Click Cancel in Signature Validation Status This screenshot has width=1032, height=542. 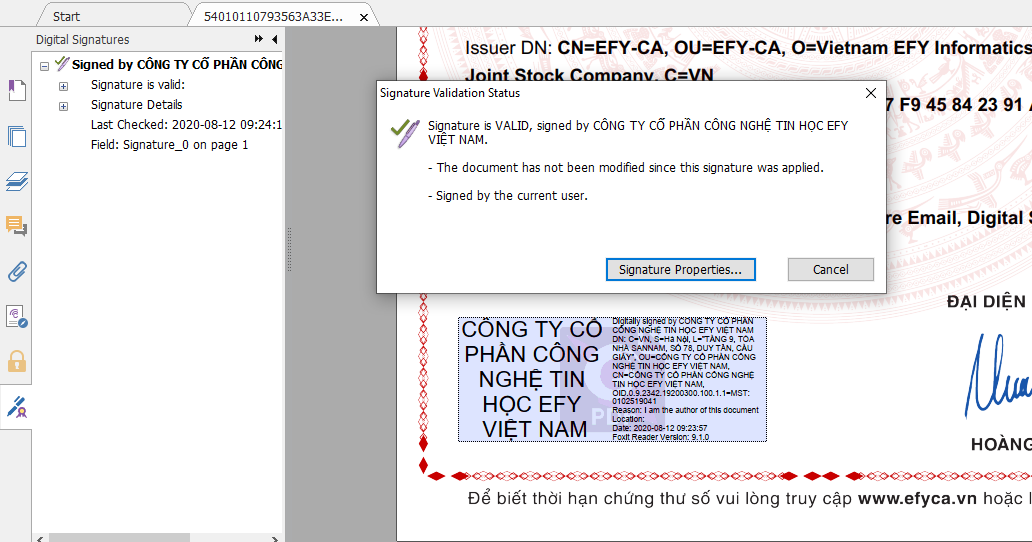coord(831,270)
